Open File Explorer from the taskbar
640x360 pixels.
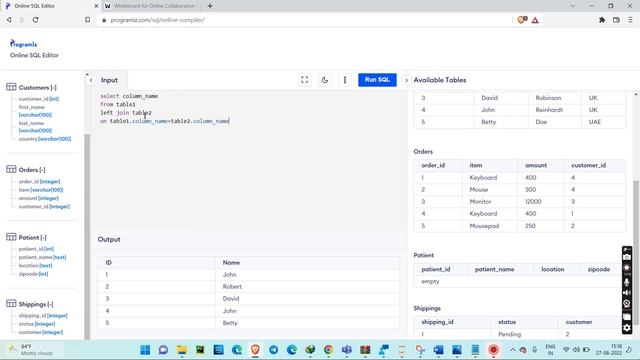coord(182,350)
